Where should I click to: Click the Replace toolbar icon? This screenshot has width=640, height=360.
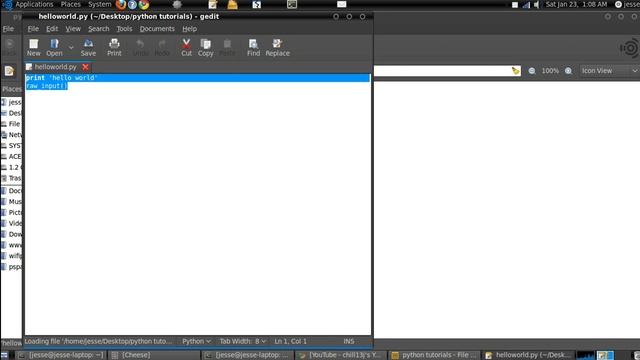click(x=278, y=47)
